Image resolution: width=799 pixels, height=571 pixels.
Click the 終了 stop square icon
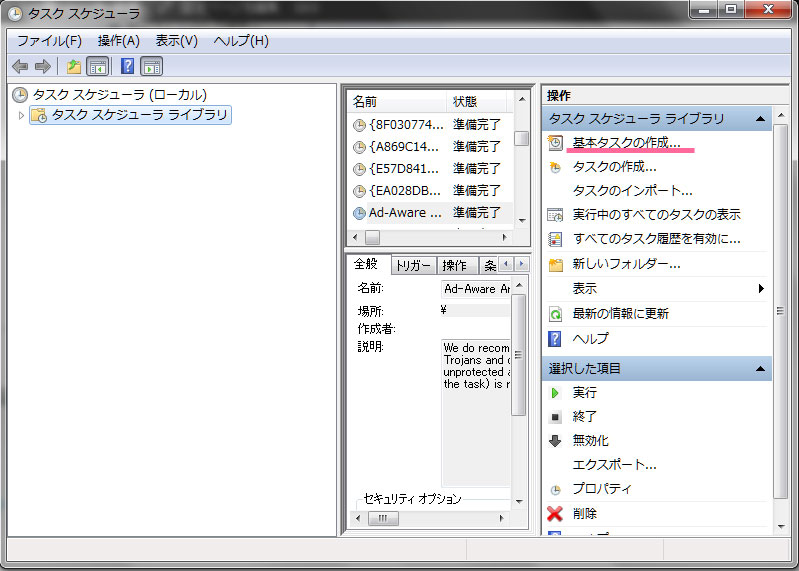[555, 417]
